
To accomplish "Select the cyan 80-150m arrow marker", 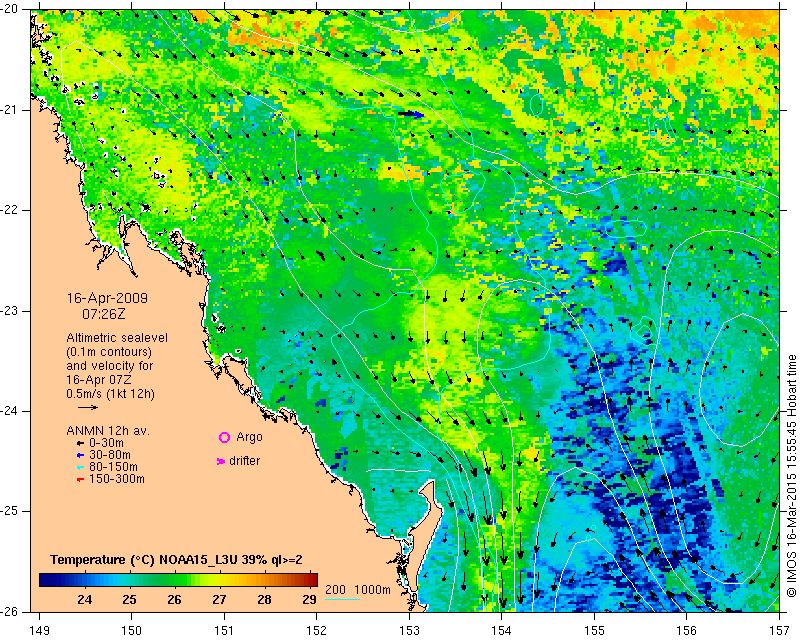I will (80, 467).
